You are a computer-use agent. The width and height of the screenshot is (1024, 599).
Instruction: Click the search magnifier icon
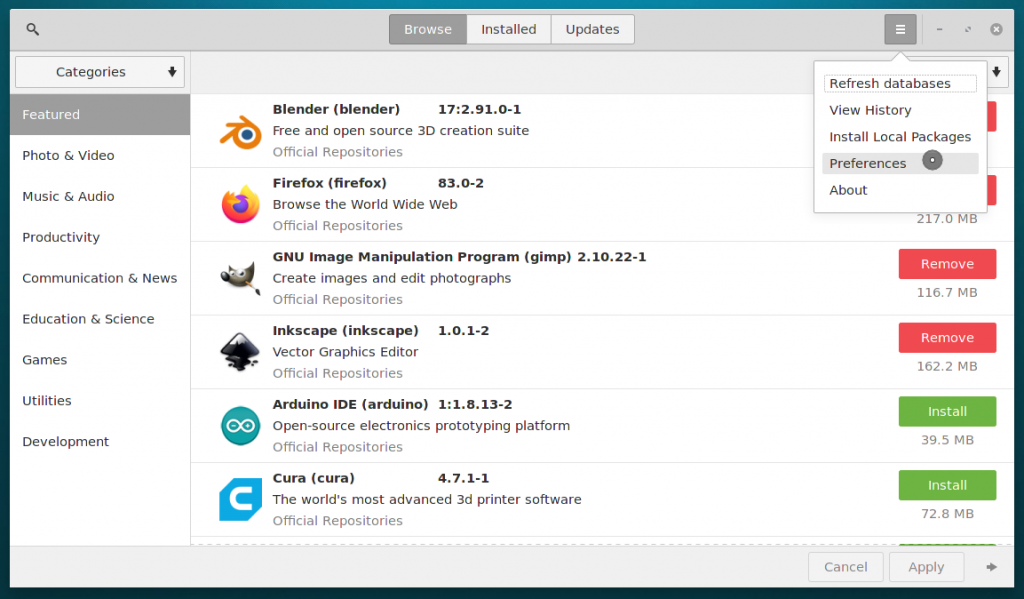point(33,29)
